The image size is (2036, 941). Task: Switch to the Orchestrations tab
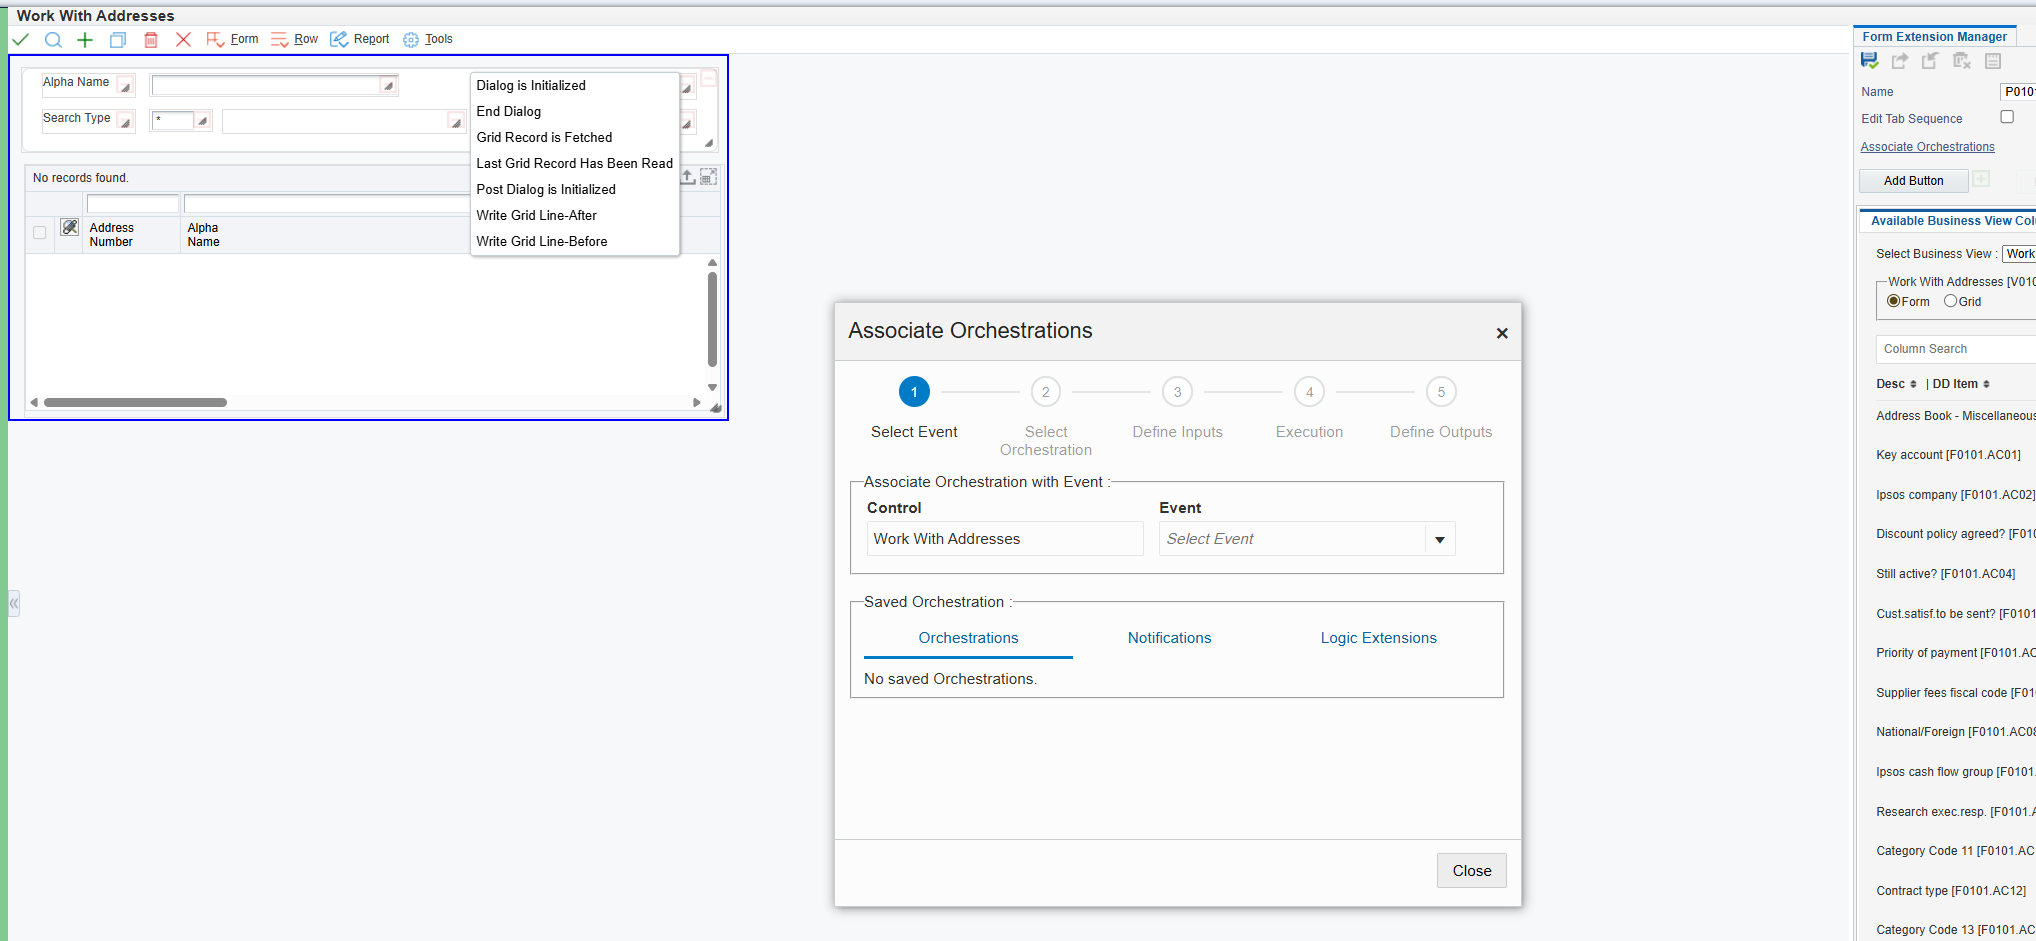pos(968,638)
